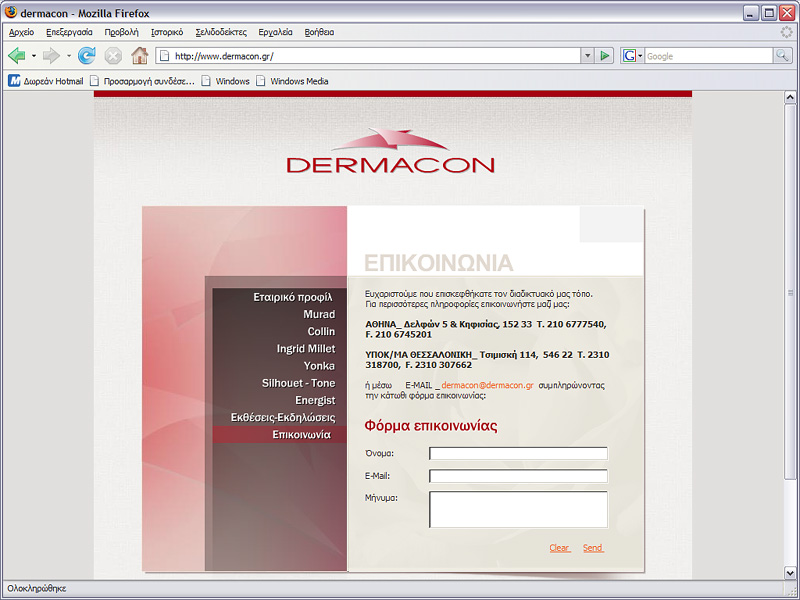Click the vertical scrollbar down arrow
800x600 pixels.
tap(790, 573)
